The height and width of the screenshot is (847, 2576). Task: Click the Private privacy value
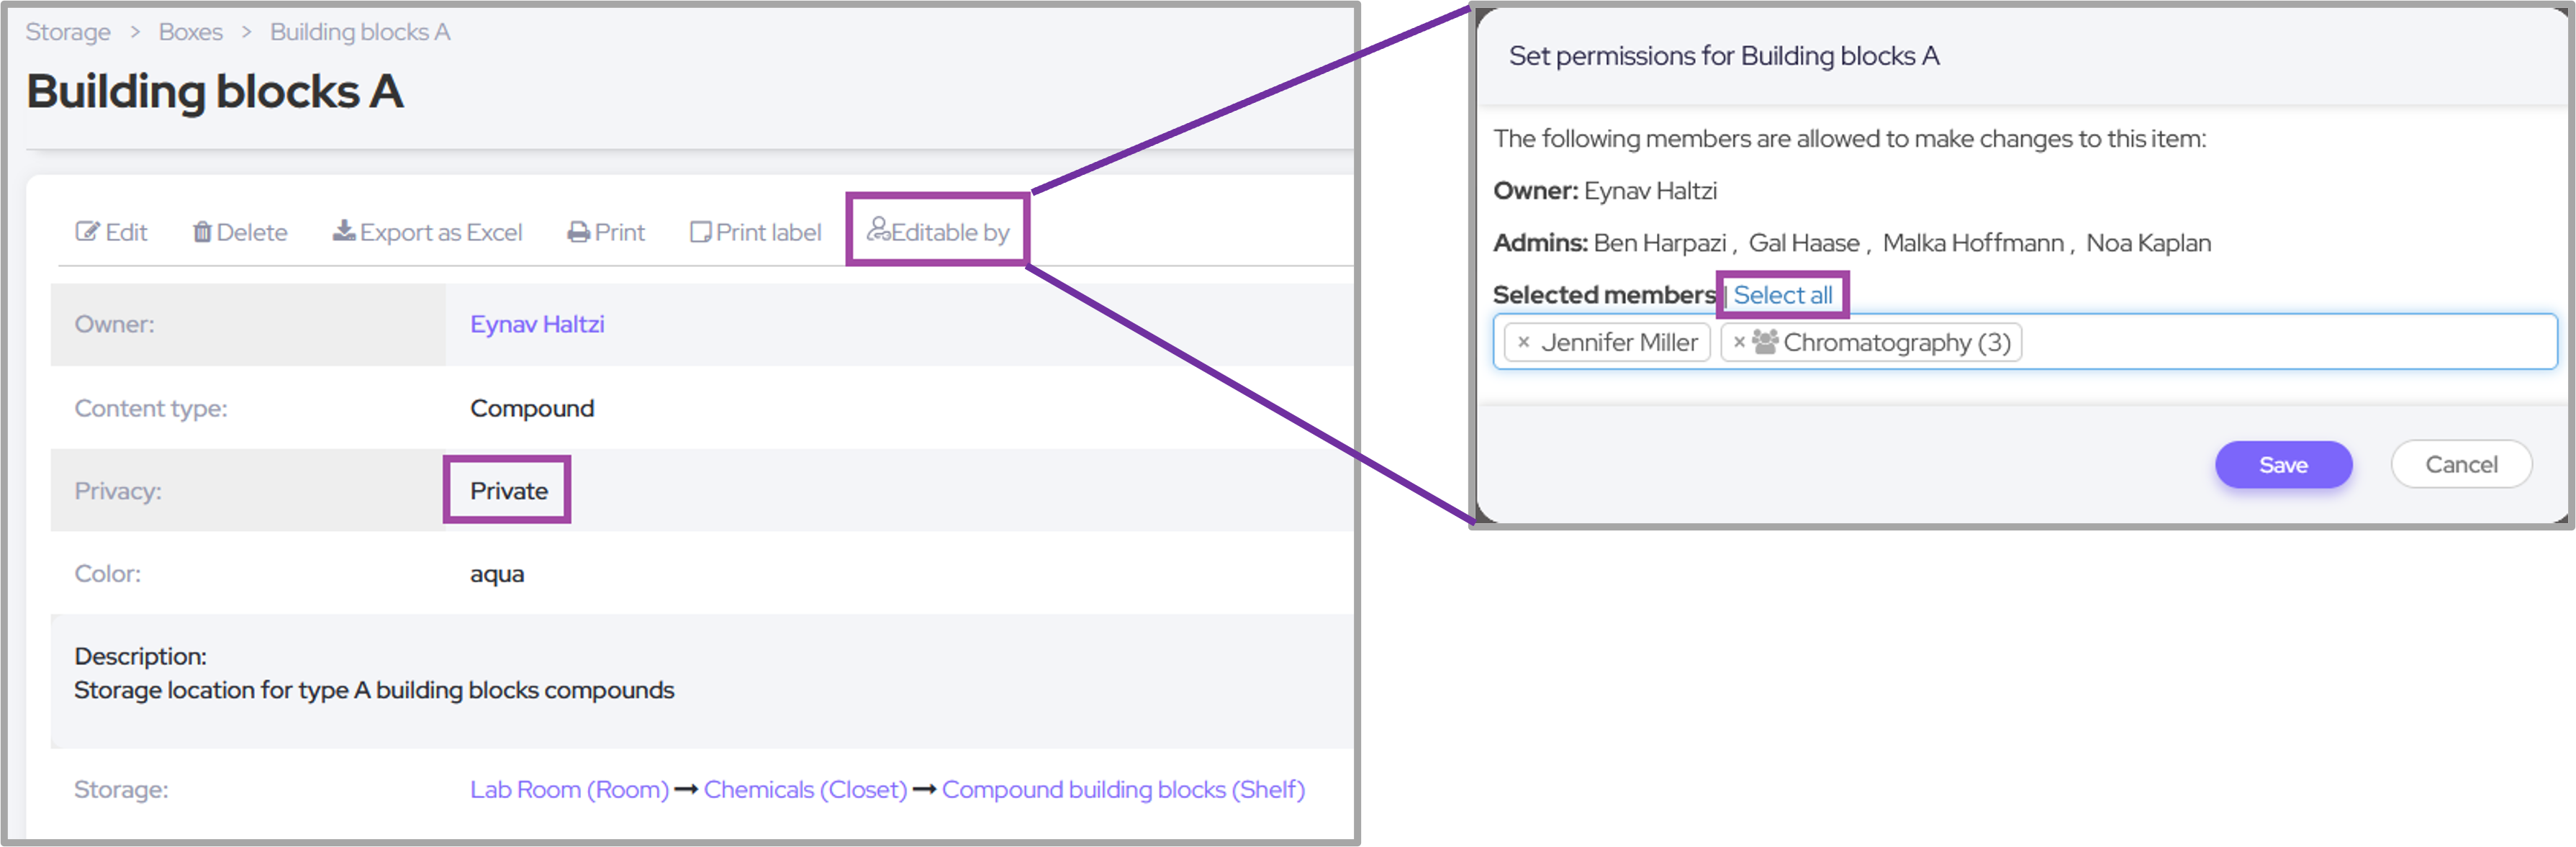point(508,491)
